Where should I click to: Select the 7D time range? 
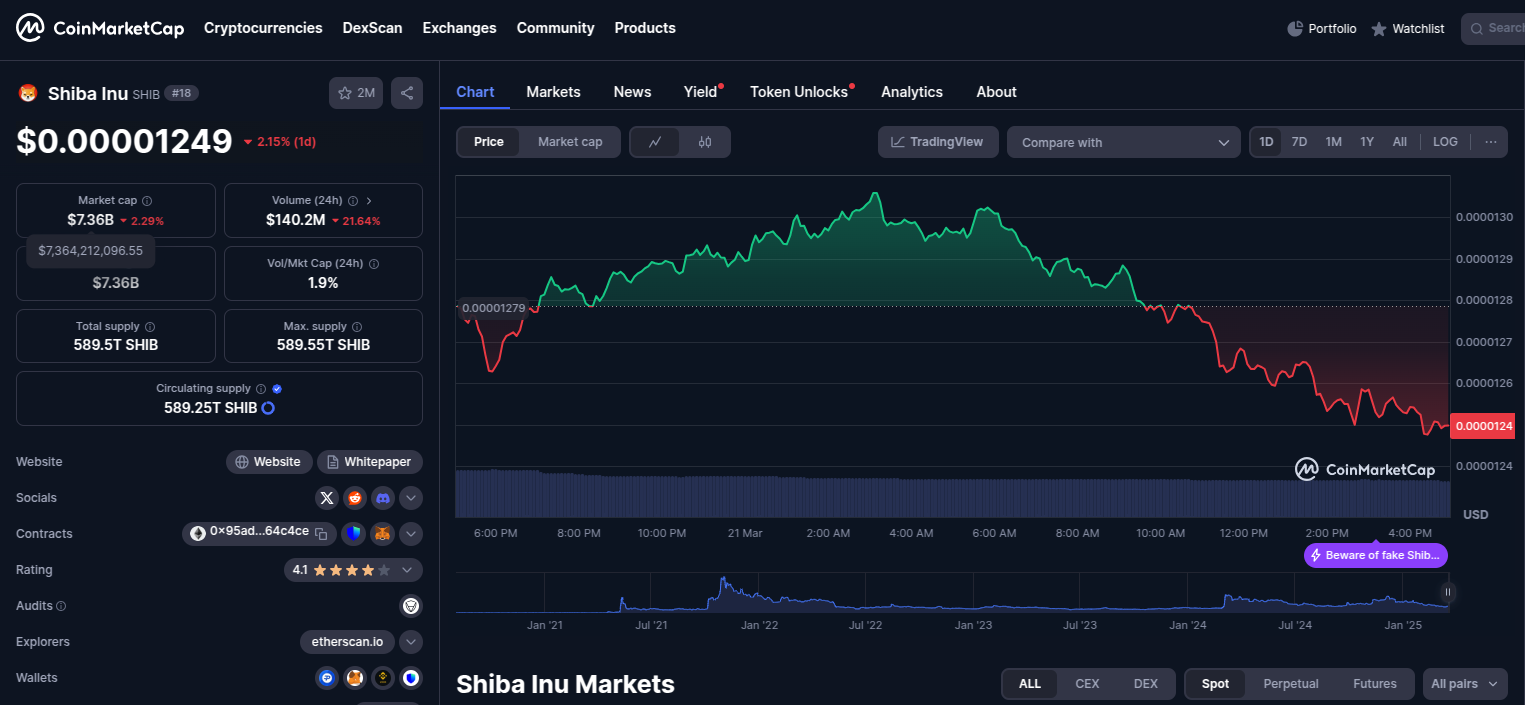1299,142
